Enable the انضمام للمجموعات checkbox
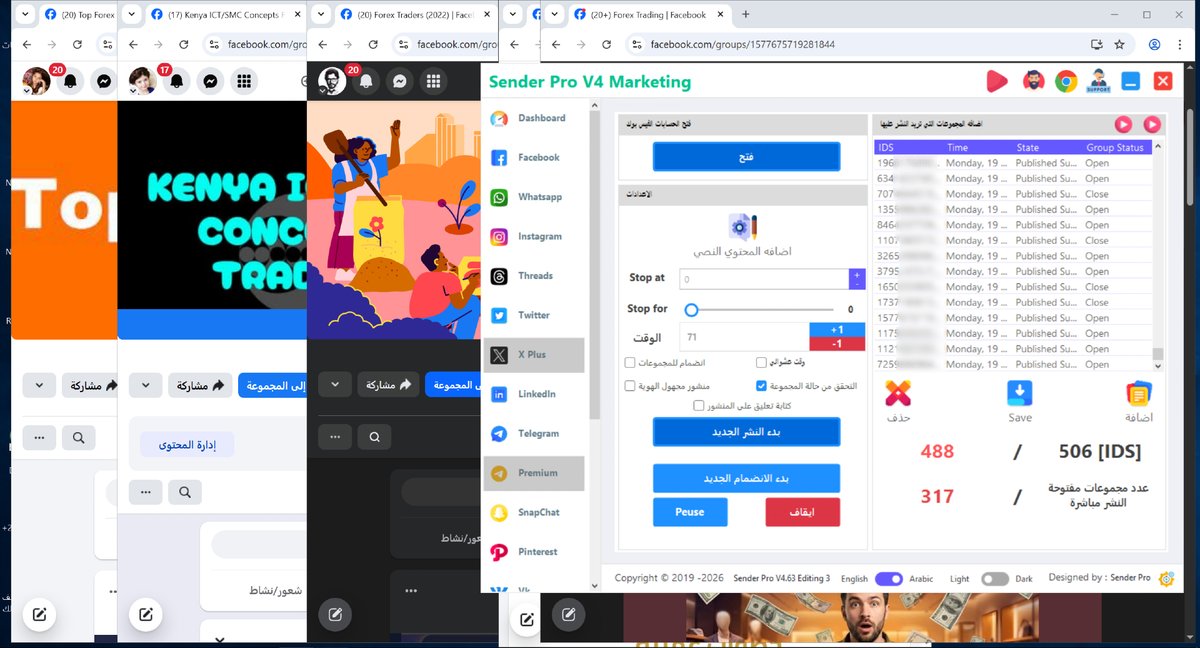This screenshot has height=648, width=1200. click(630, 363)
